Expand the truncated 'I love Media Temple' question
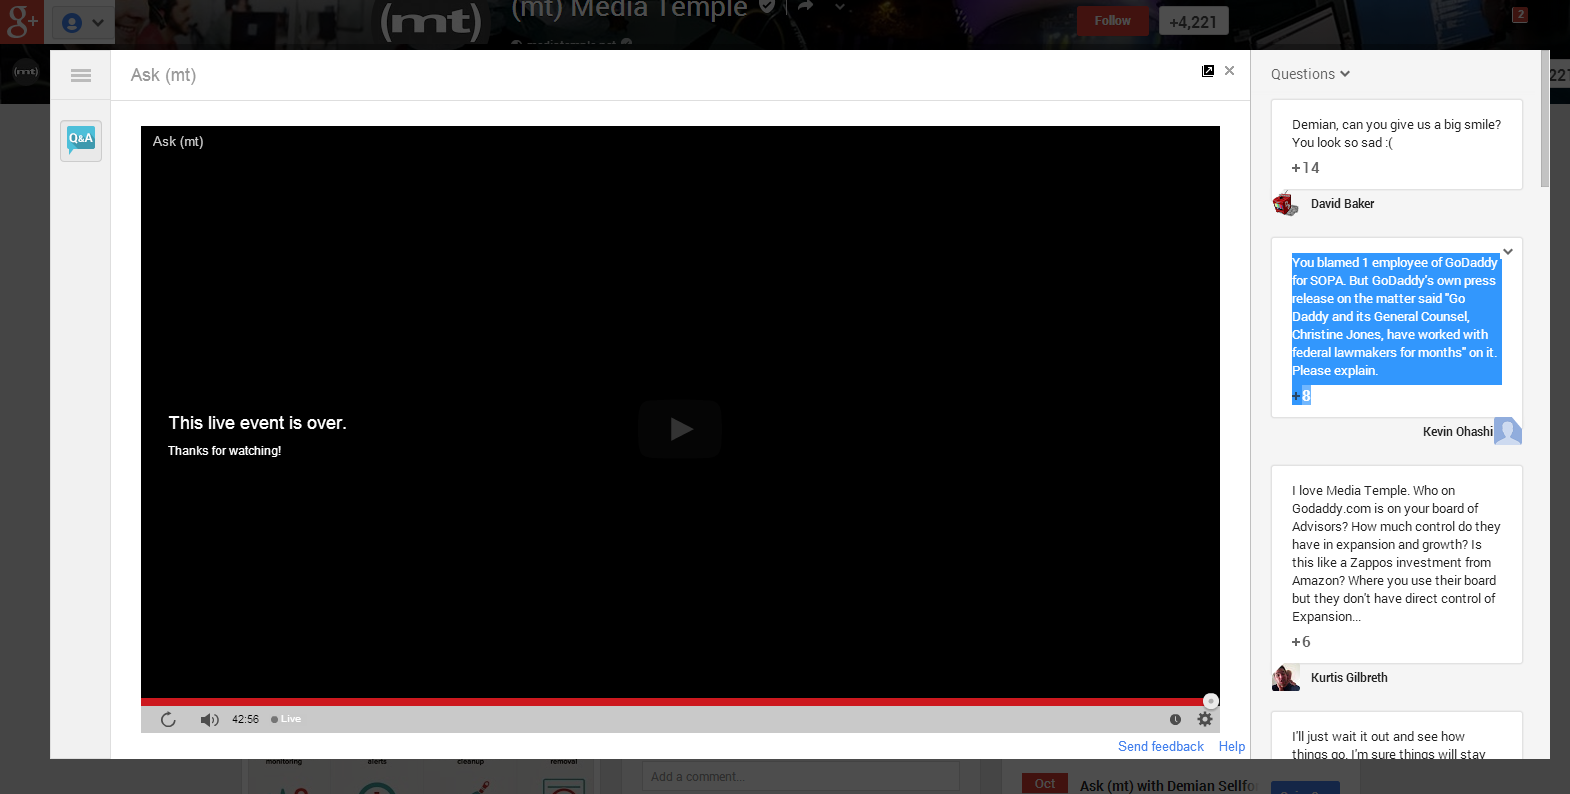1570x794 pixels. pos(1396,554)
